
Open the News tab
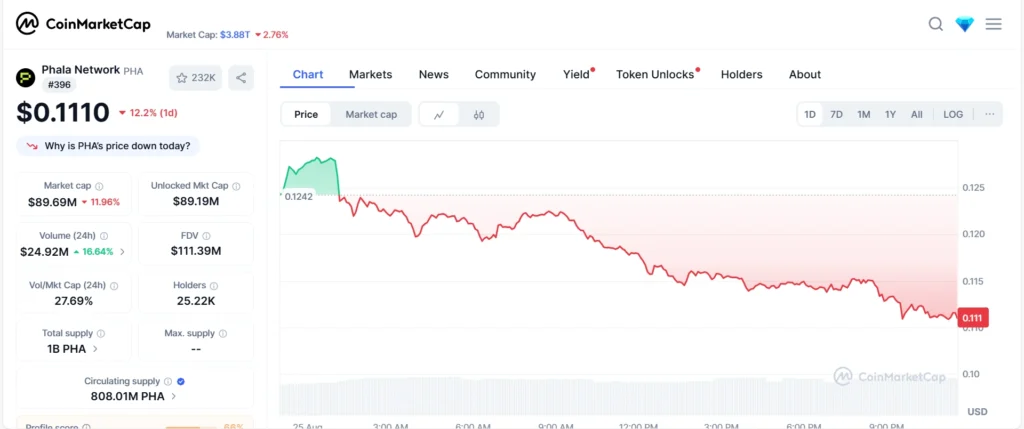(434, 74)
